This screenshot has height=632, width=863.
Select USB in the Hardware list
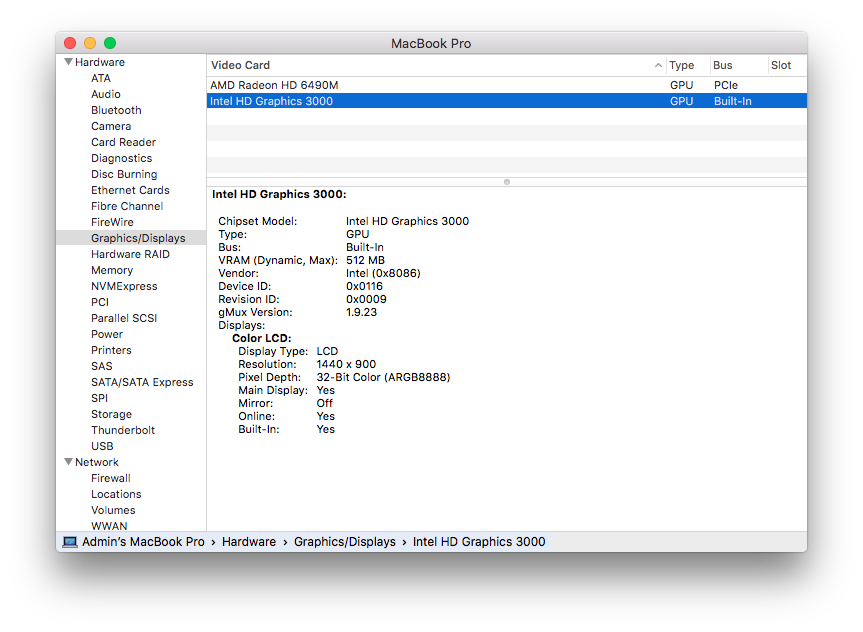tap(102, 446)
